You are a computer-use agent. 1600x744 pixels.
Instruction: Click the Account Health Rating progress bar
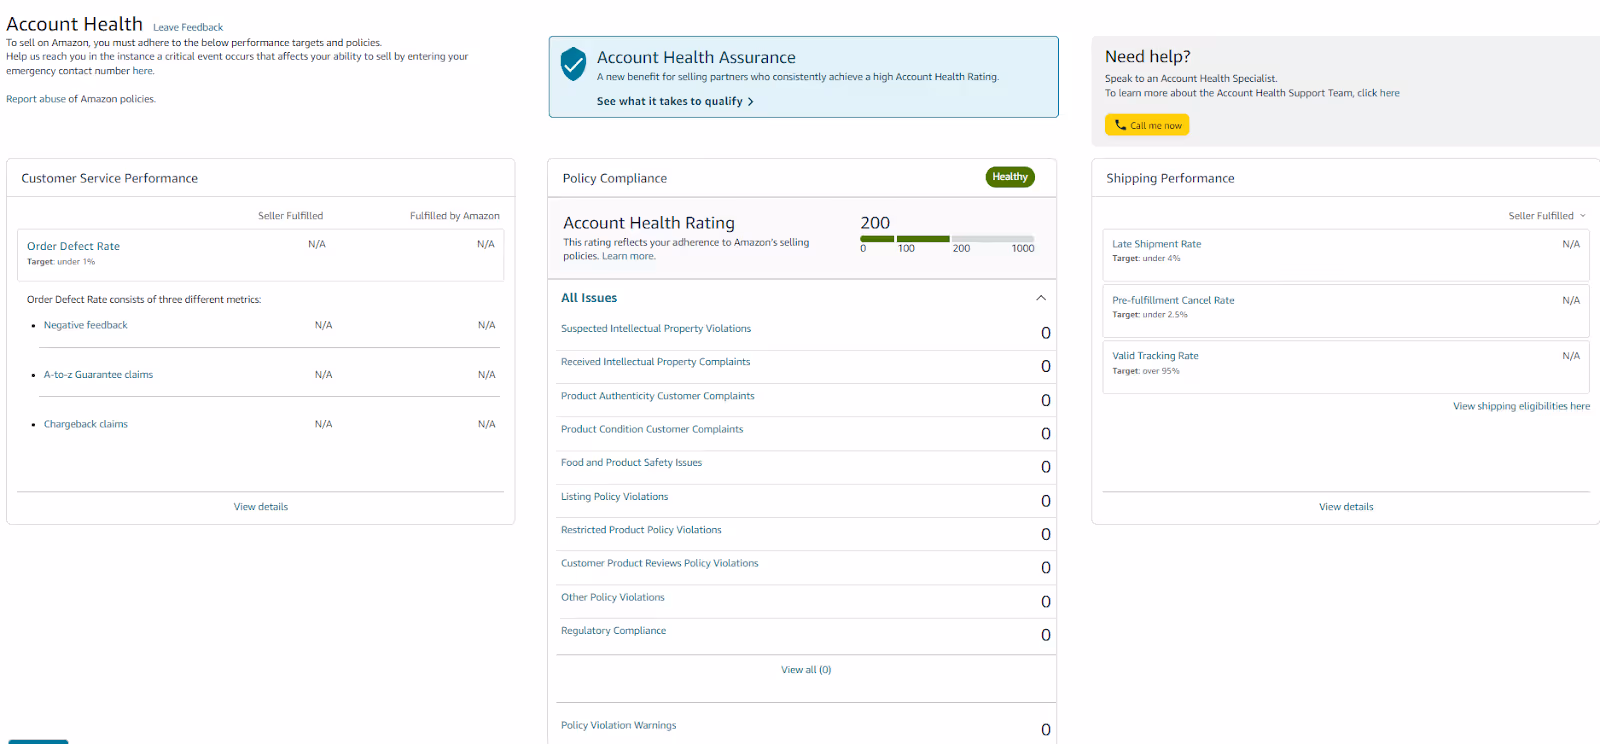(947, 239)
